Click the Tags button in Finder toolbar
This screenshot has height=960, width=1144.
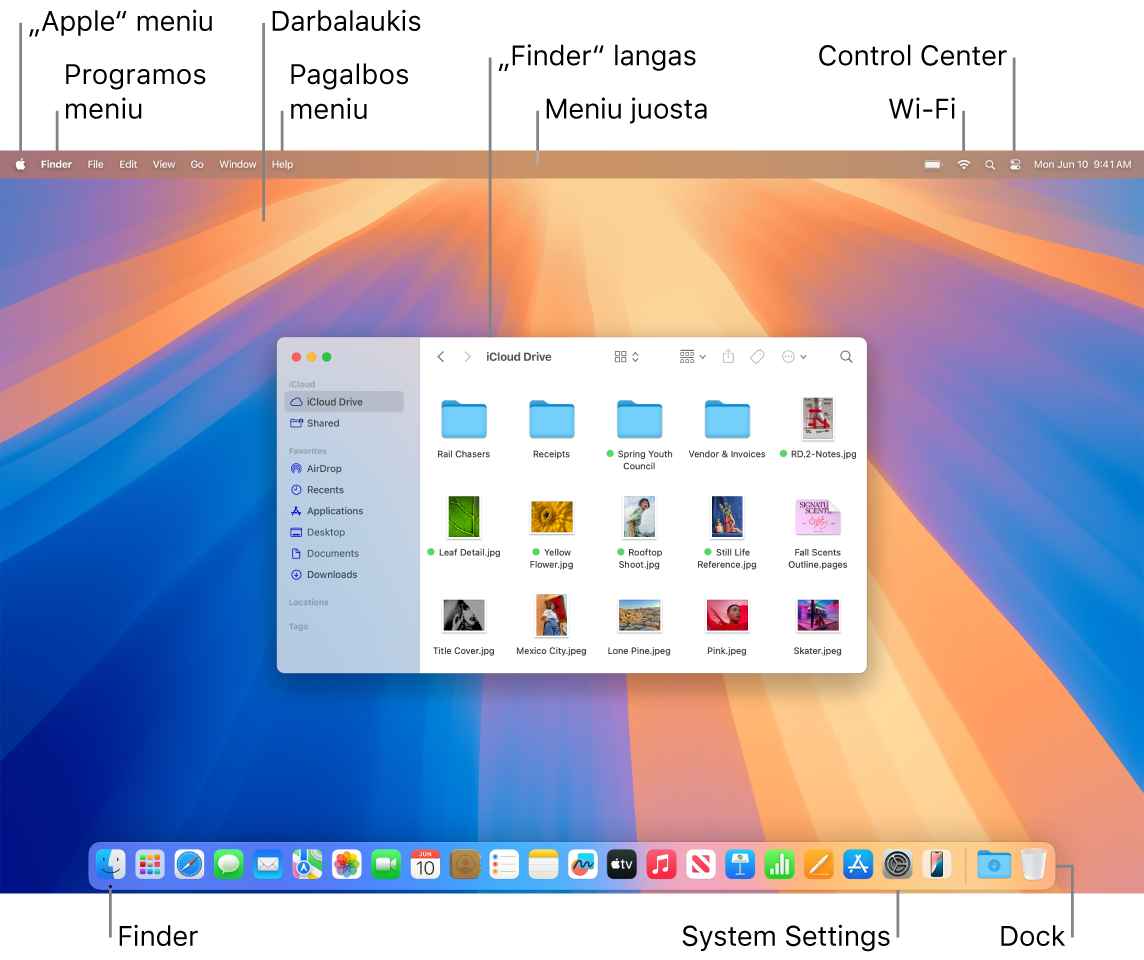pos(757,357)
